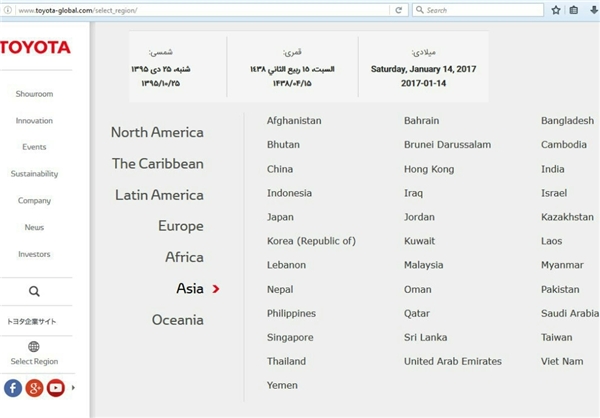Reload page with the refresh icon

(398, 10)
